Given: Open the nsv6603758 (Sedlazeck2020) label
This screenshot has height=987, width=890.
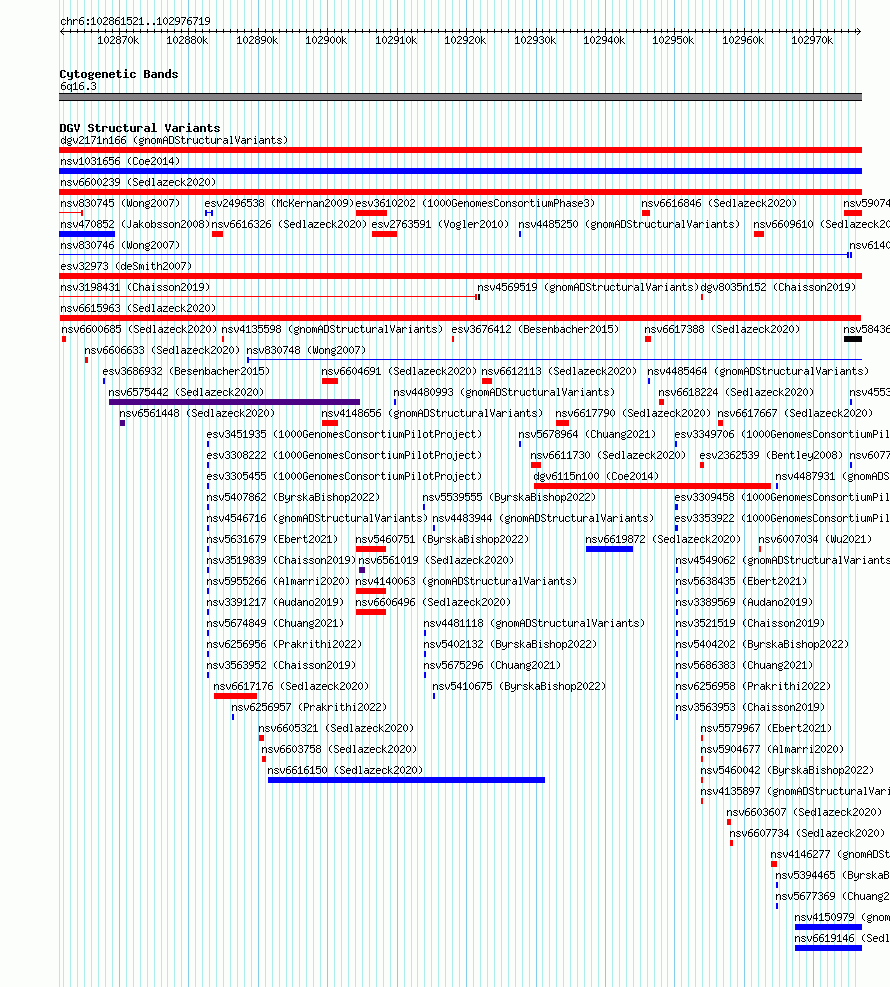Looking at the screenshot, I should coord(339,749).
